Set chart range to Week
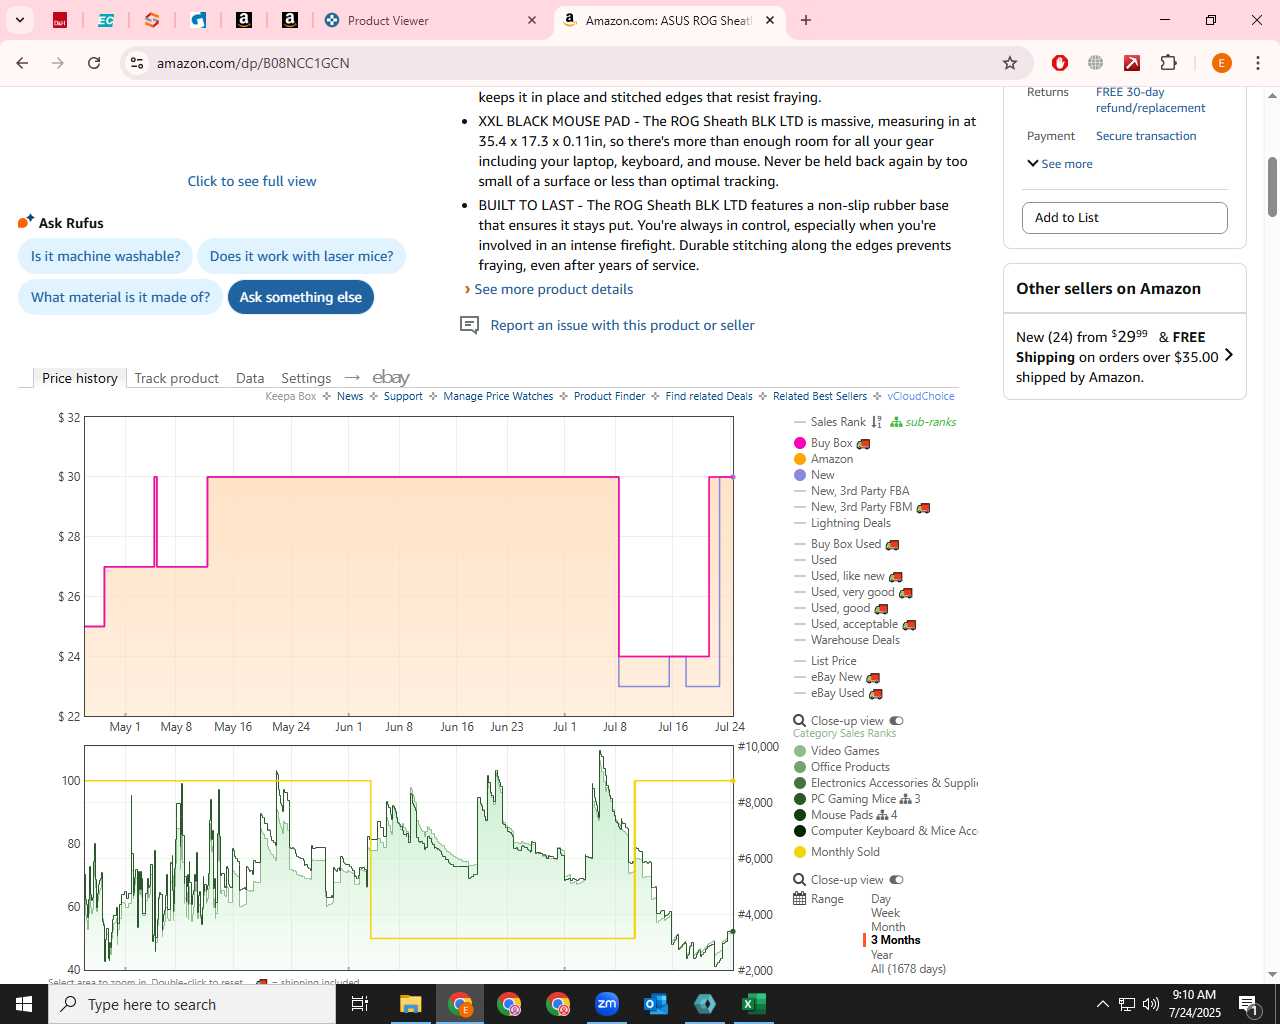This screenshot has width=1280, height=1024. 885,913
